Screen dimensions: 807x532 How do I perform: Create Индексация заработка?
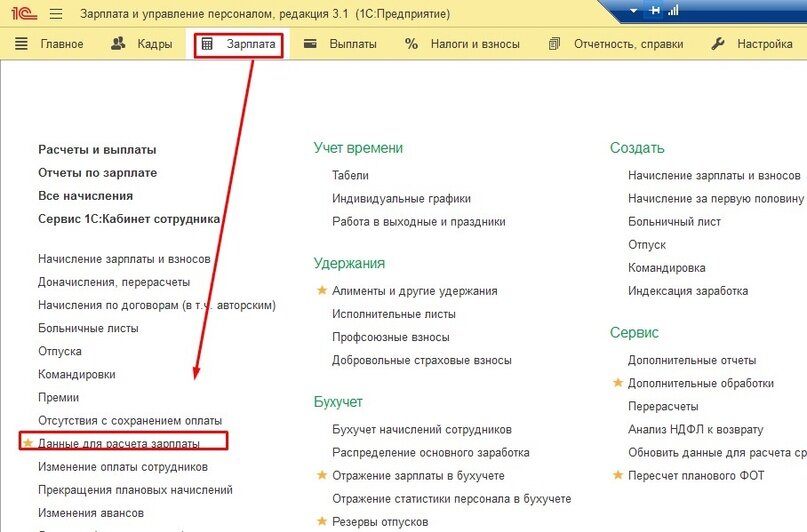688,291
